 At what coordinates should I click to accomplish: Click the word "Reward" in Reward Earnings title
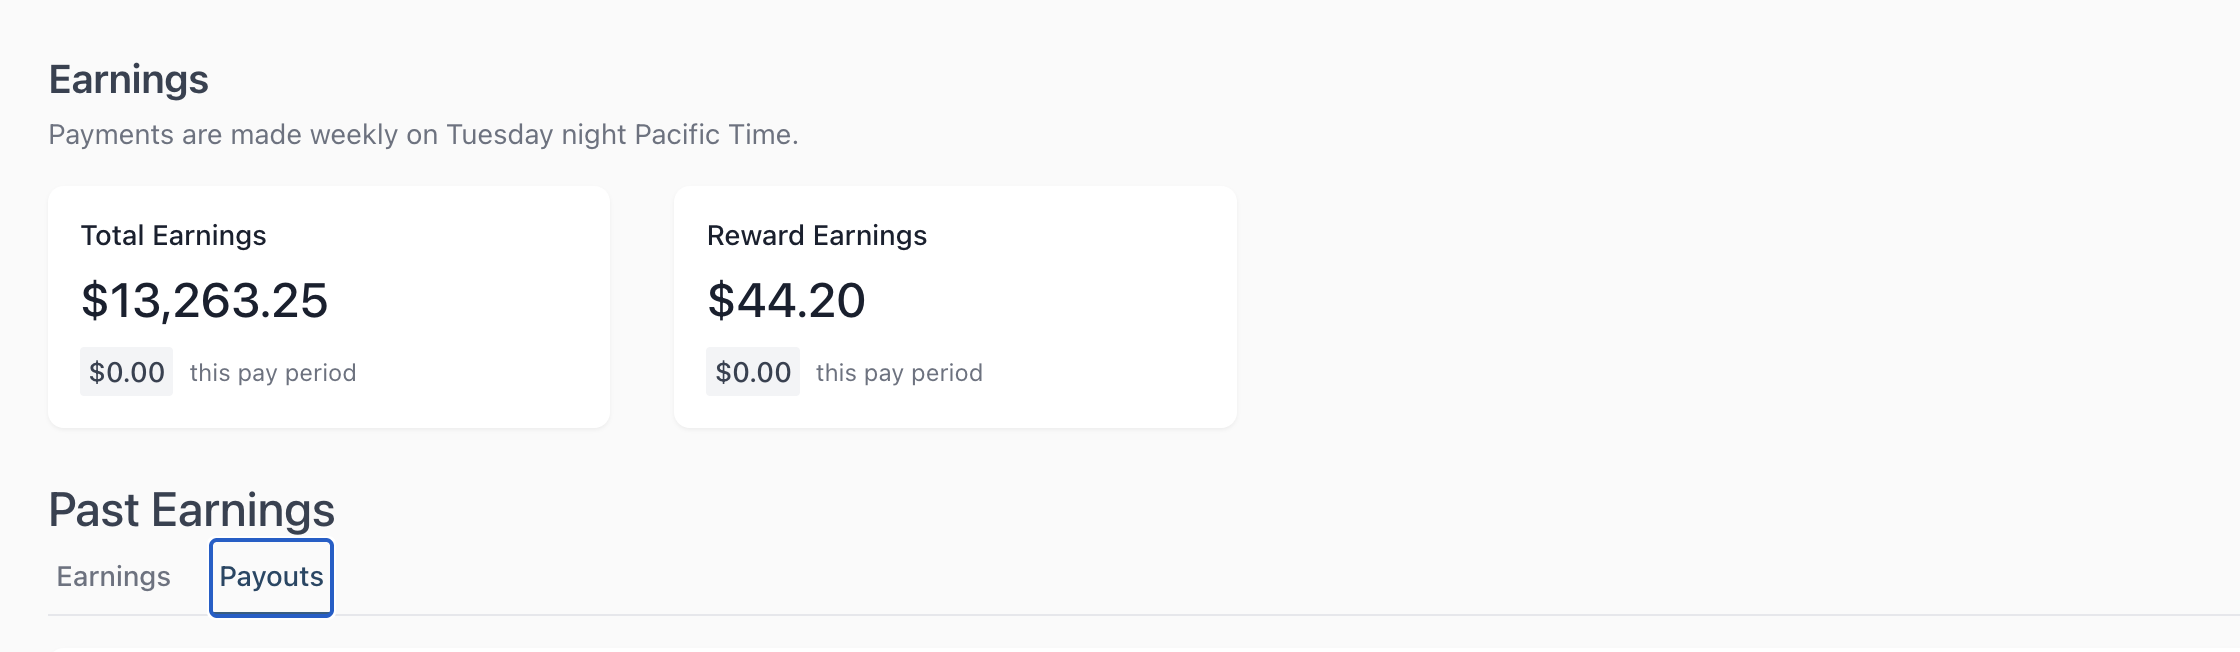click(755, 236)
